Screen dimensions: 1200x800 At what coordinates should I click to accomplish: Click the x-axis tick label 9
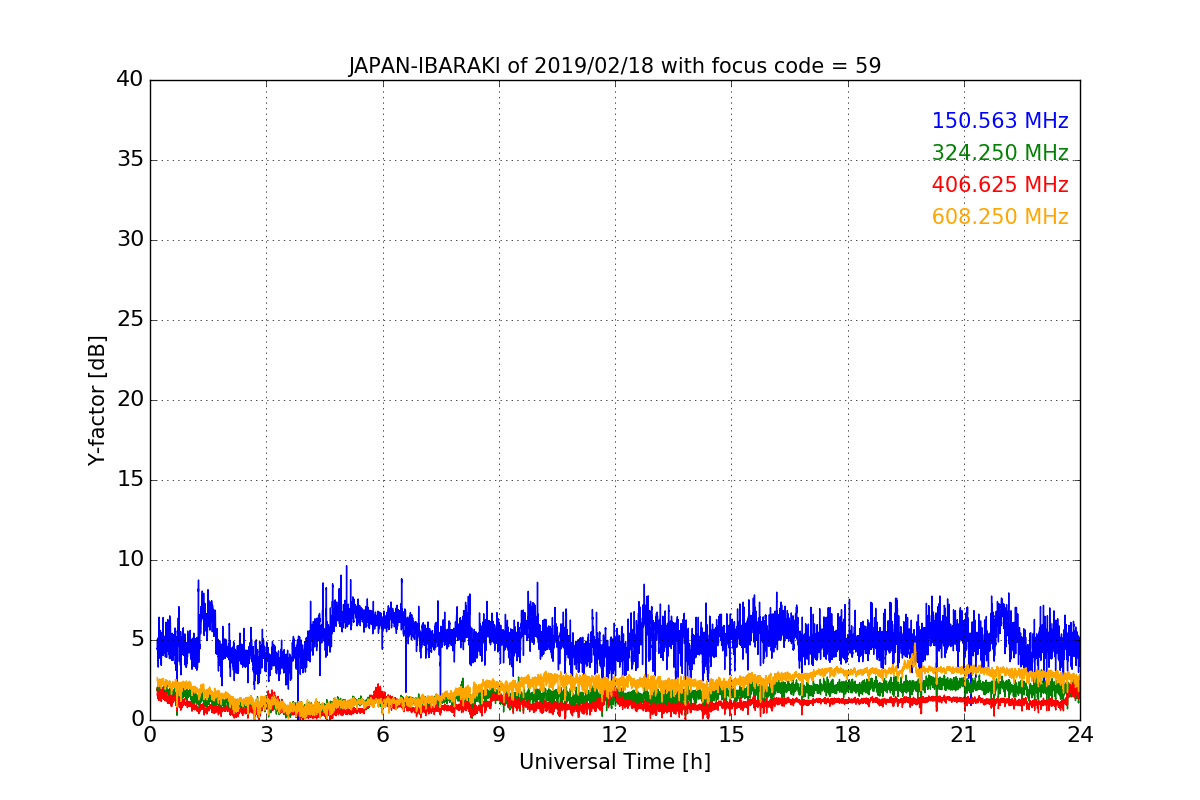click(499, 735)
